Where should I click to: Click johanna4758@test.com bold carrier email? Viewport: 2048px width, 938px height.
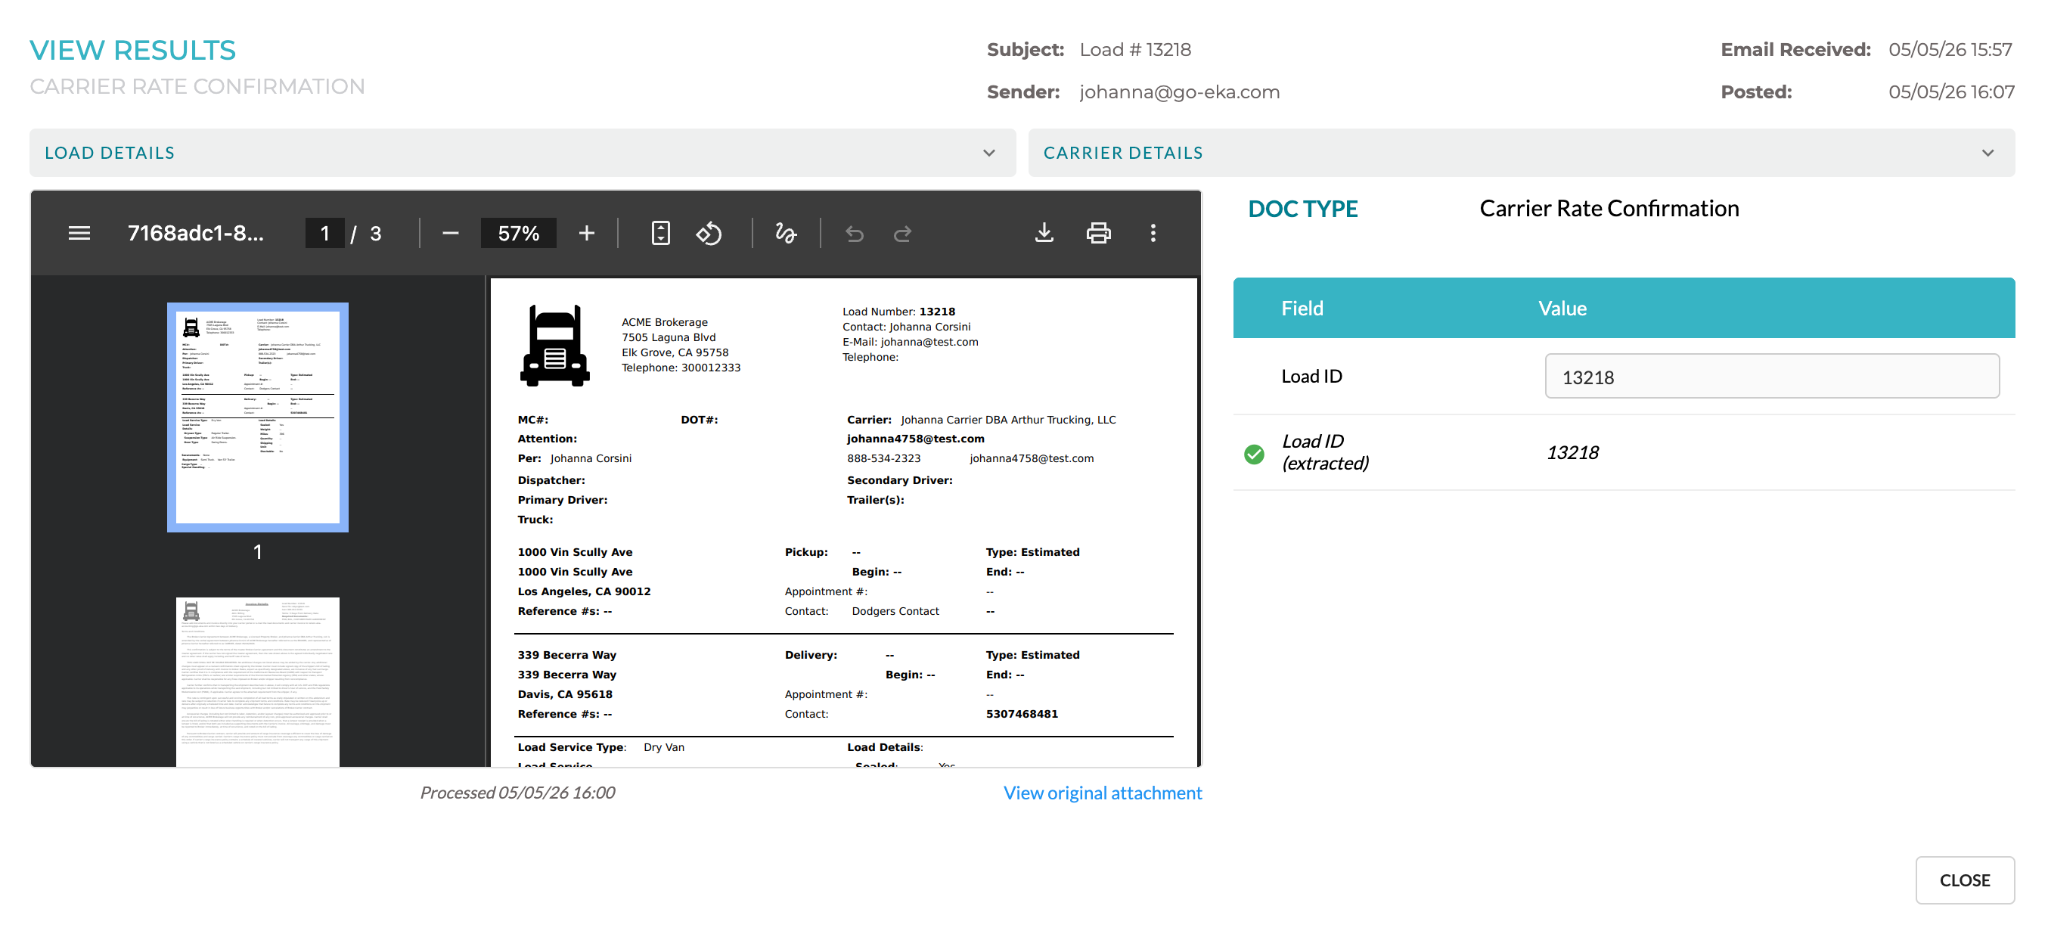coord(916,439)
